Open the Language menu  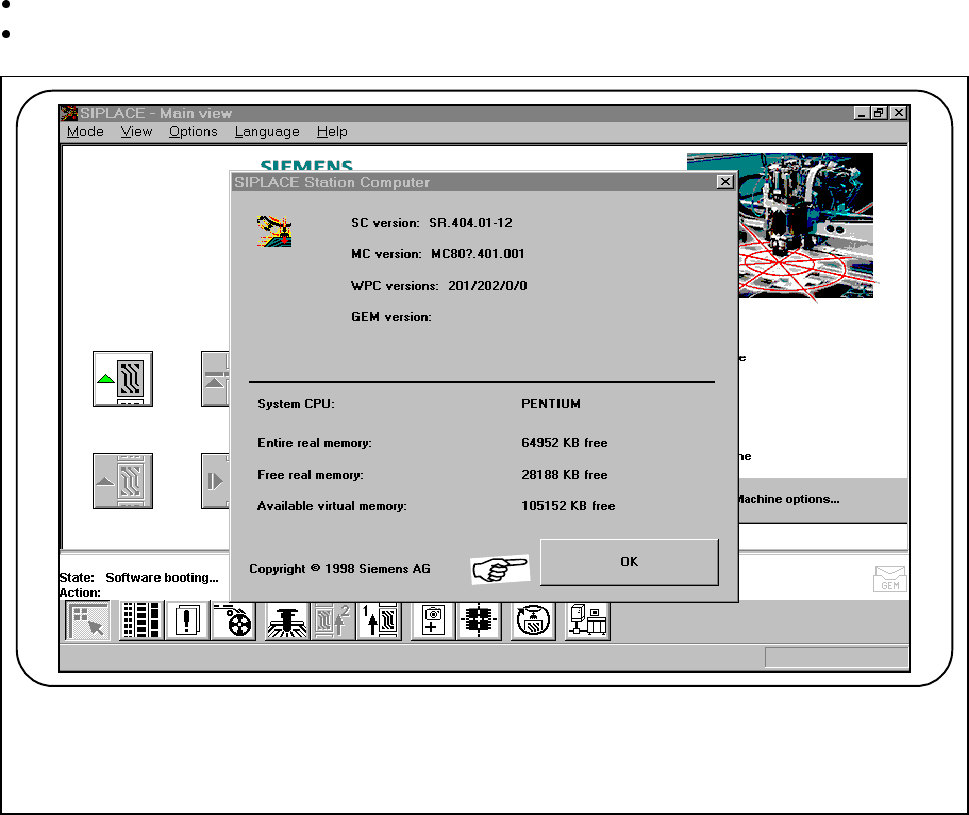pos(267,132)
